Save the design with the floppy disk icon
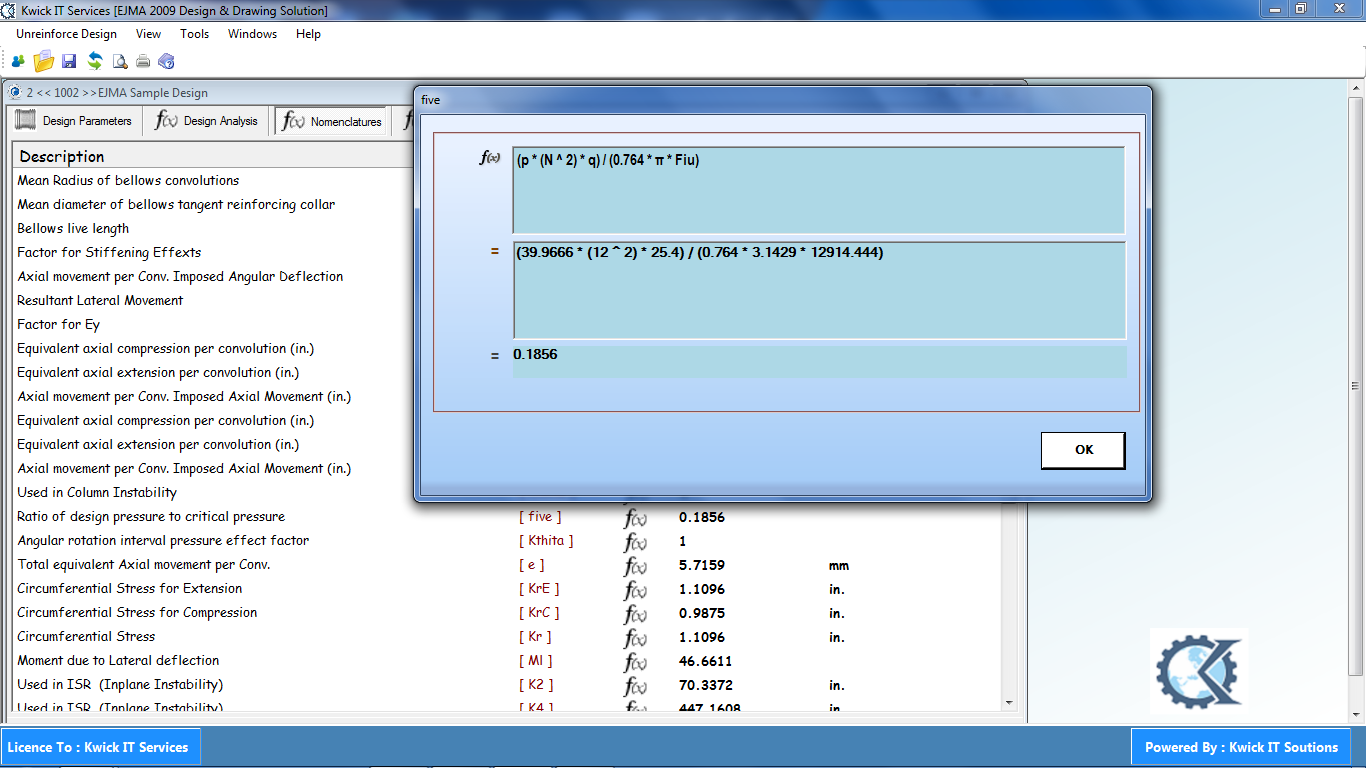The image size is (1366, 768). (x=68, y=60)
